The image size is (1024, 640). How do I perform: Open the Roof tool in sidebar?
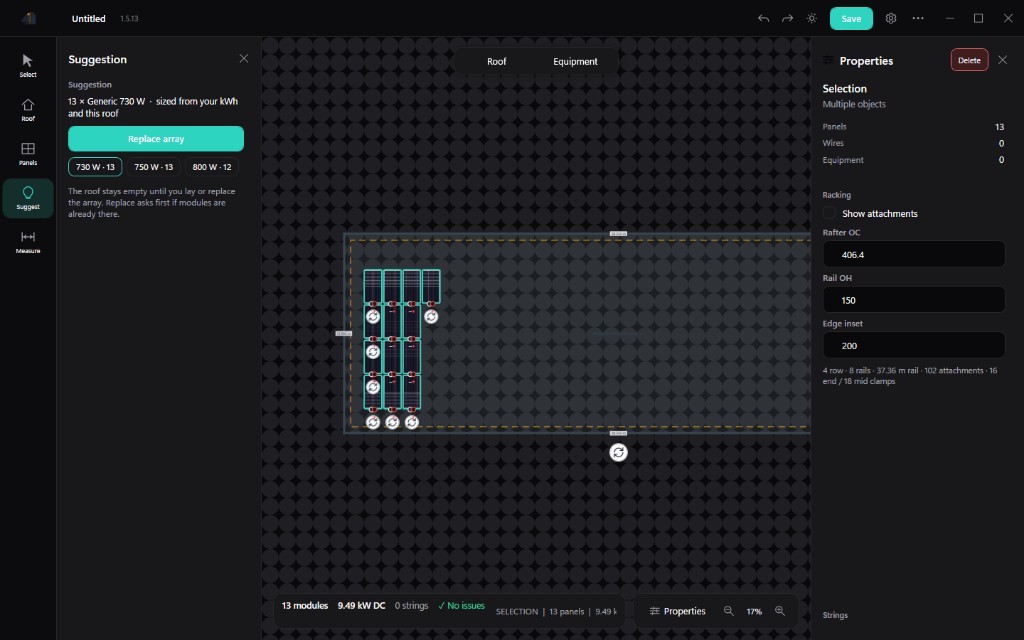[x=27, y=110]
